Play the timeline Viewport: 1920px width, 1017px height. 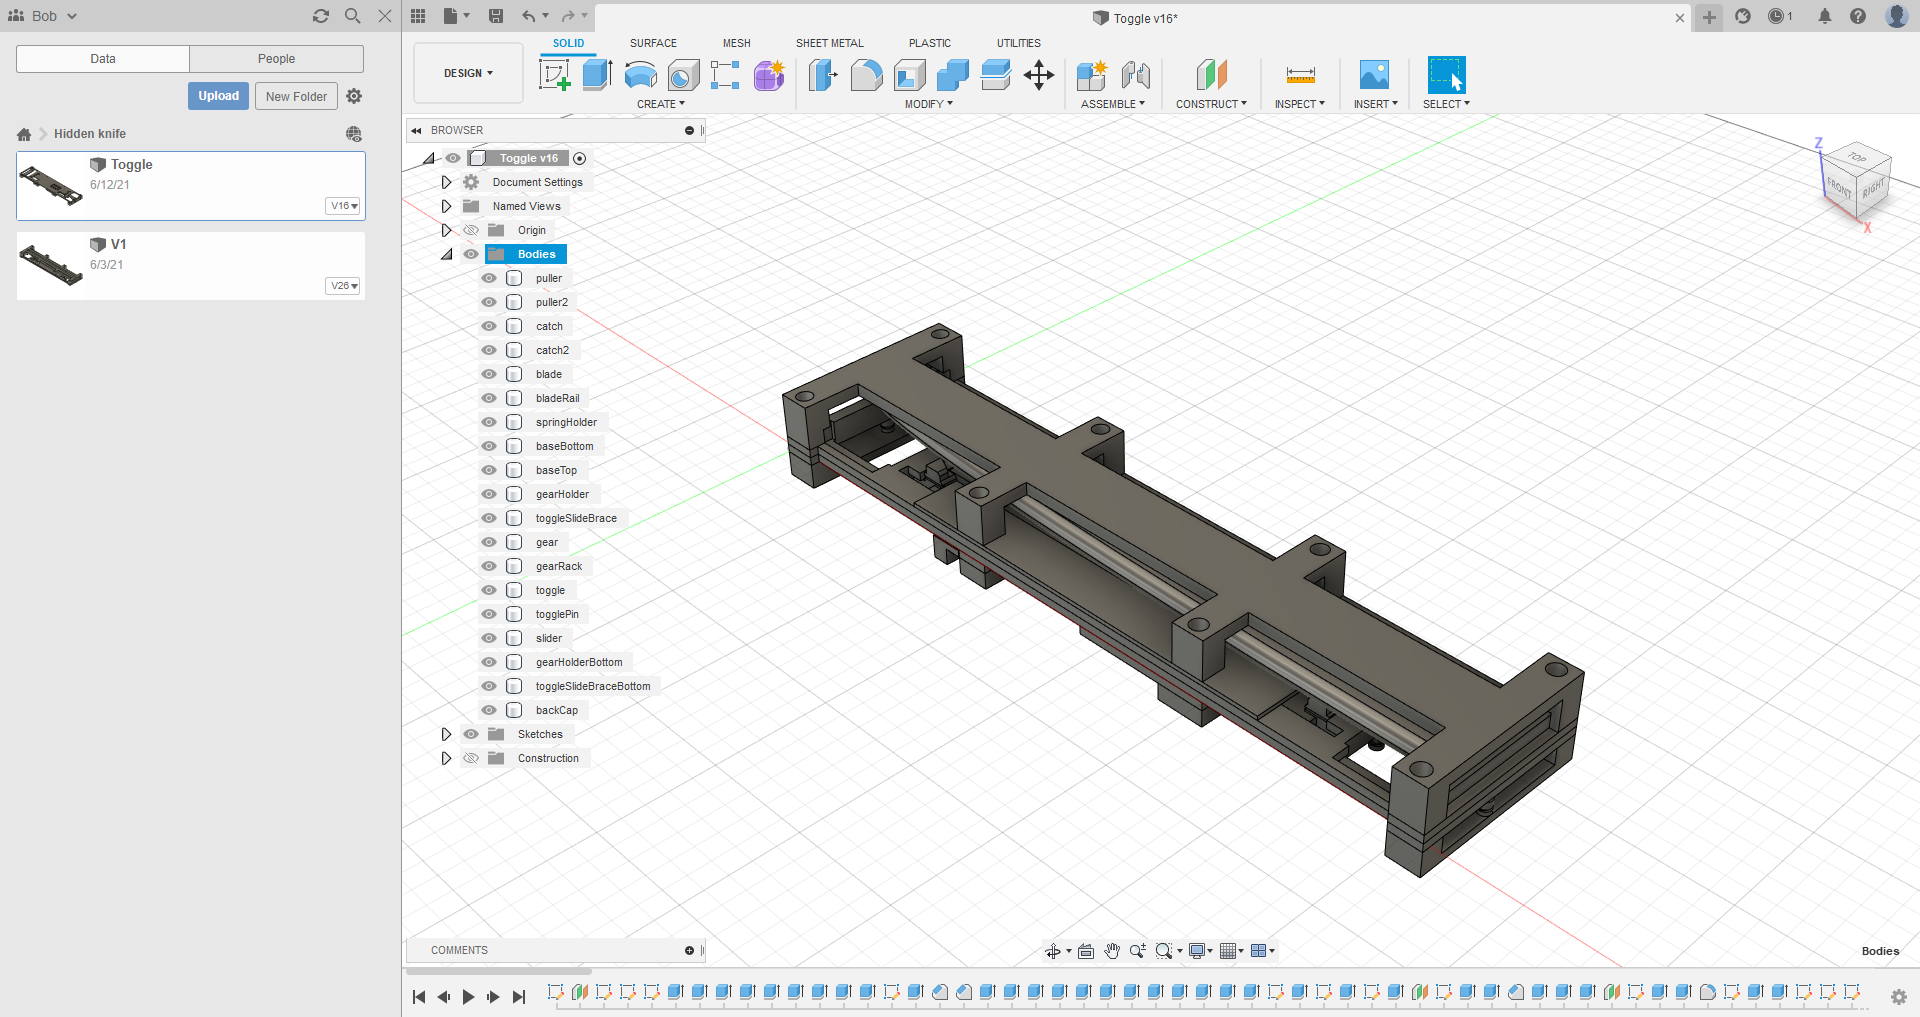point(468,997)
